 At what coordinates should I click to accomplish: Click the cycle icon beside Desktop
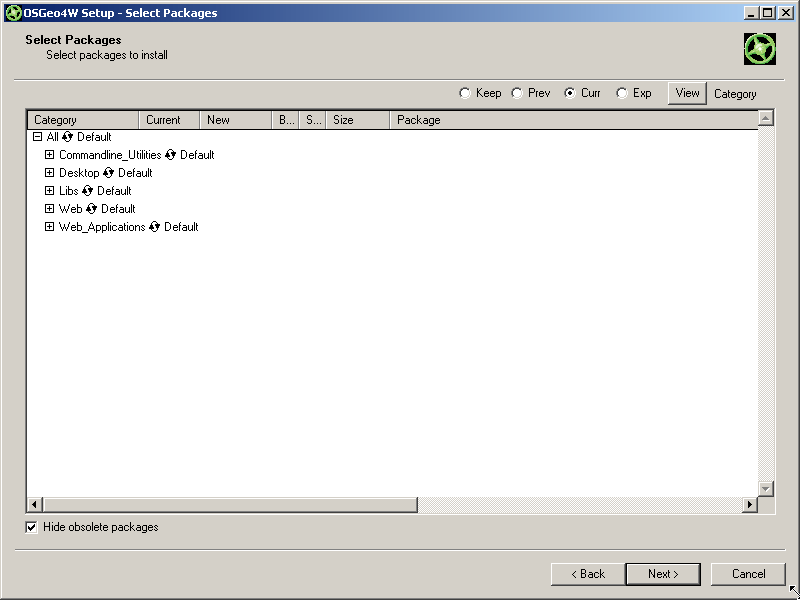pyautogui.click(x=108, y=173)
